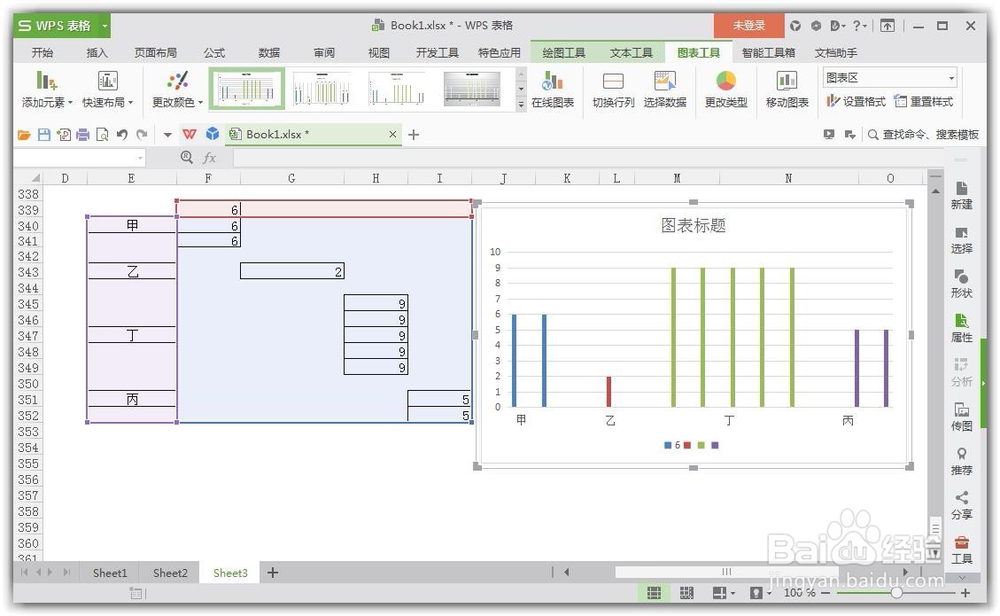
Task: Click the Open folder icon in quick toolbar
Action: click(x=24, y=135)
